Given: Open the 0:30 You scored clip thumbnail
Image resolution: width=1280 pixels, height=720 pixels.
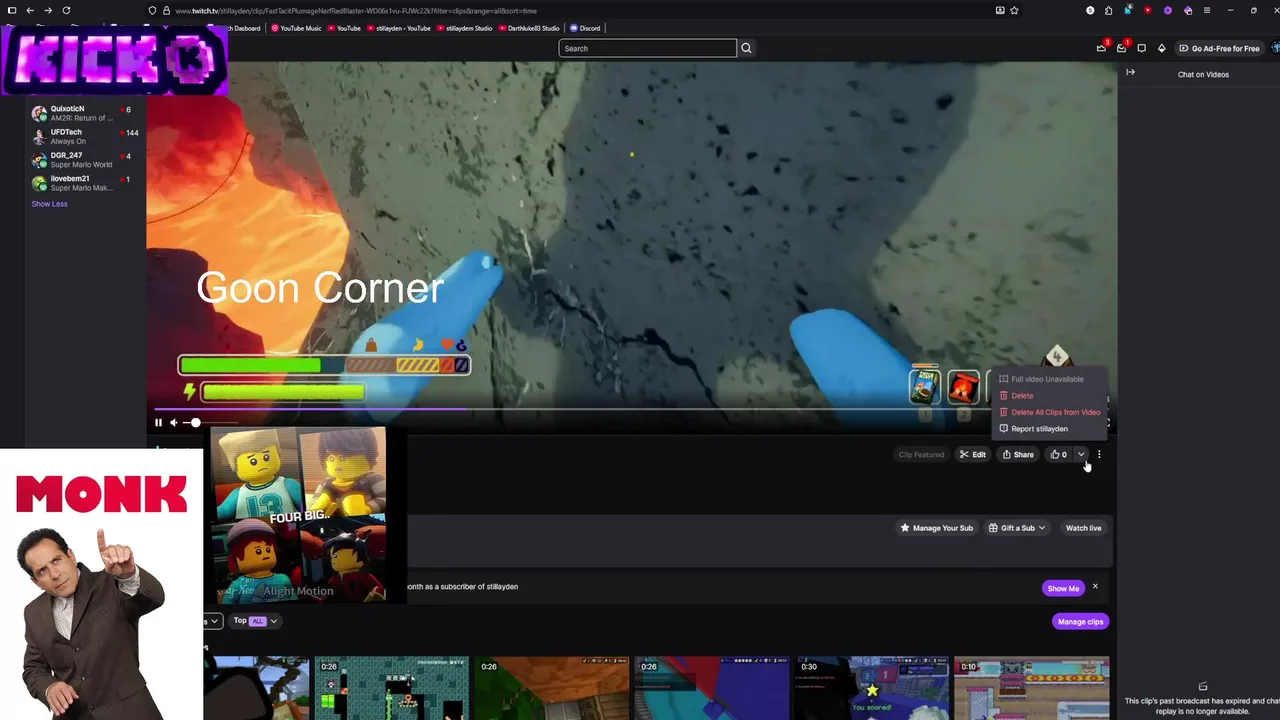Looking at the screenshot, I should click(x=872, y=688).
